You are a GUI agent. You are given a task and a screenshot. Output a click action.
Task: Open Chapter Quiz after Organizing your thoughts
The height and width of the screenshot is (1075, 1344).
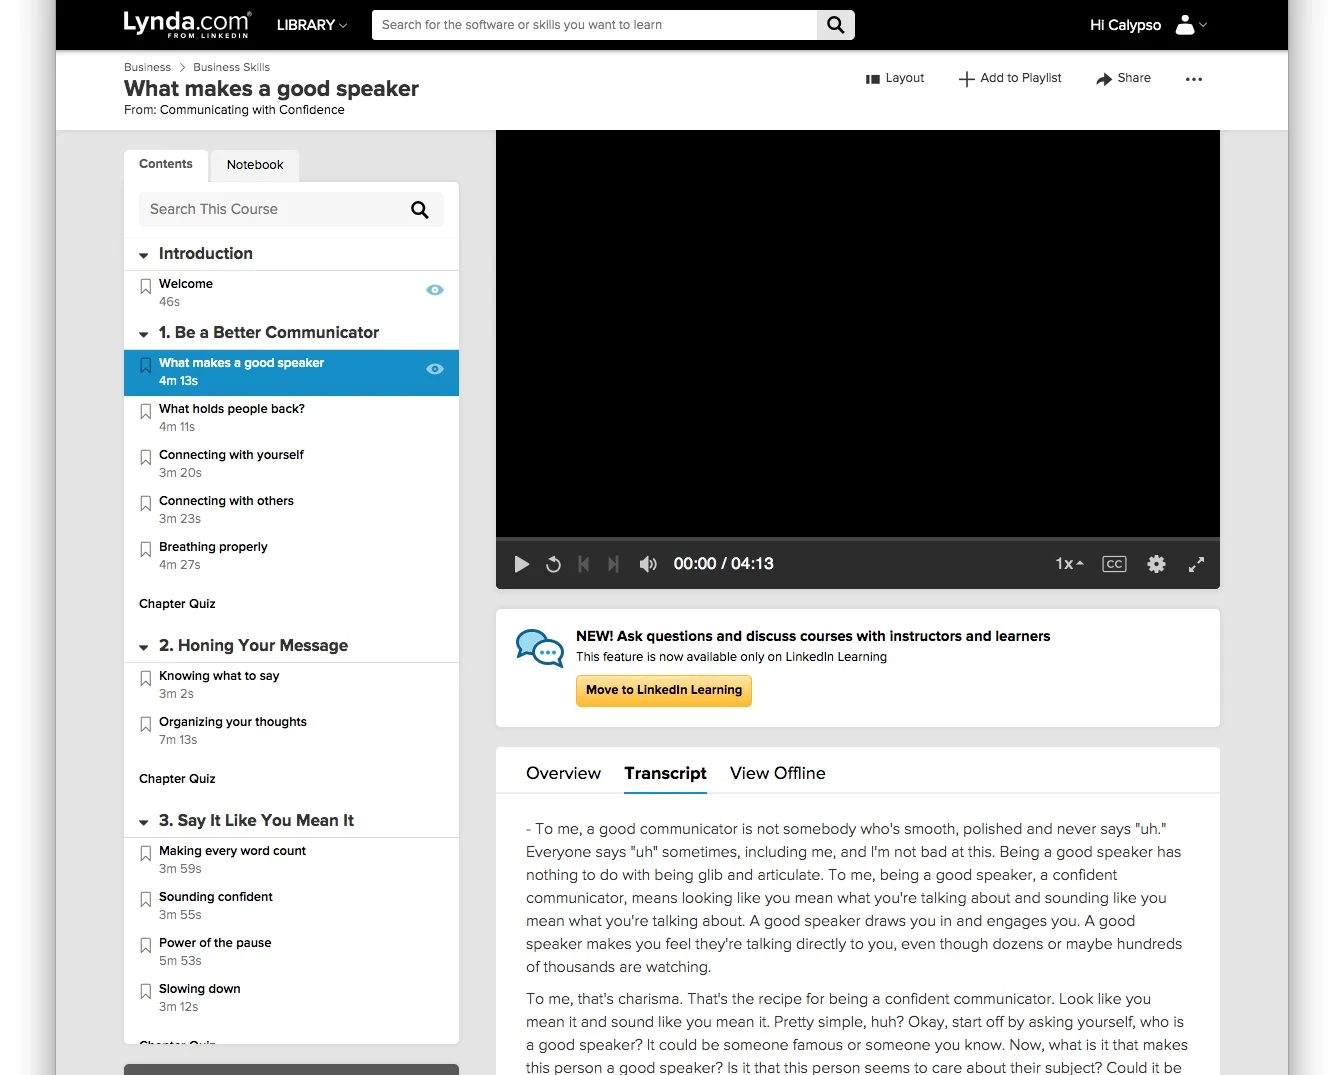pyautogui.click(x=177, y=779)
